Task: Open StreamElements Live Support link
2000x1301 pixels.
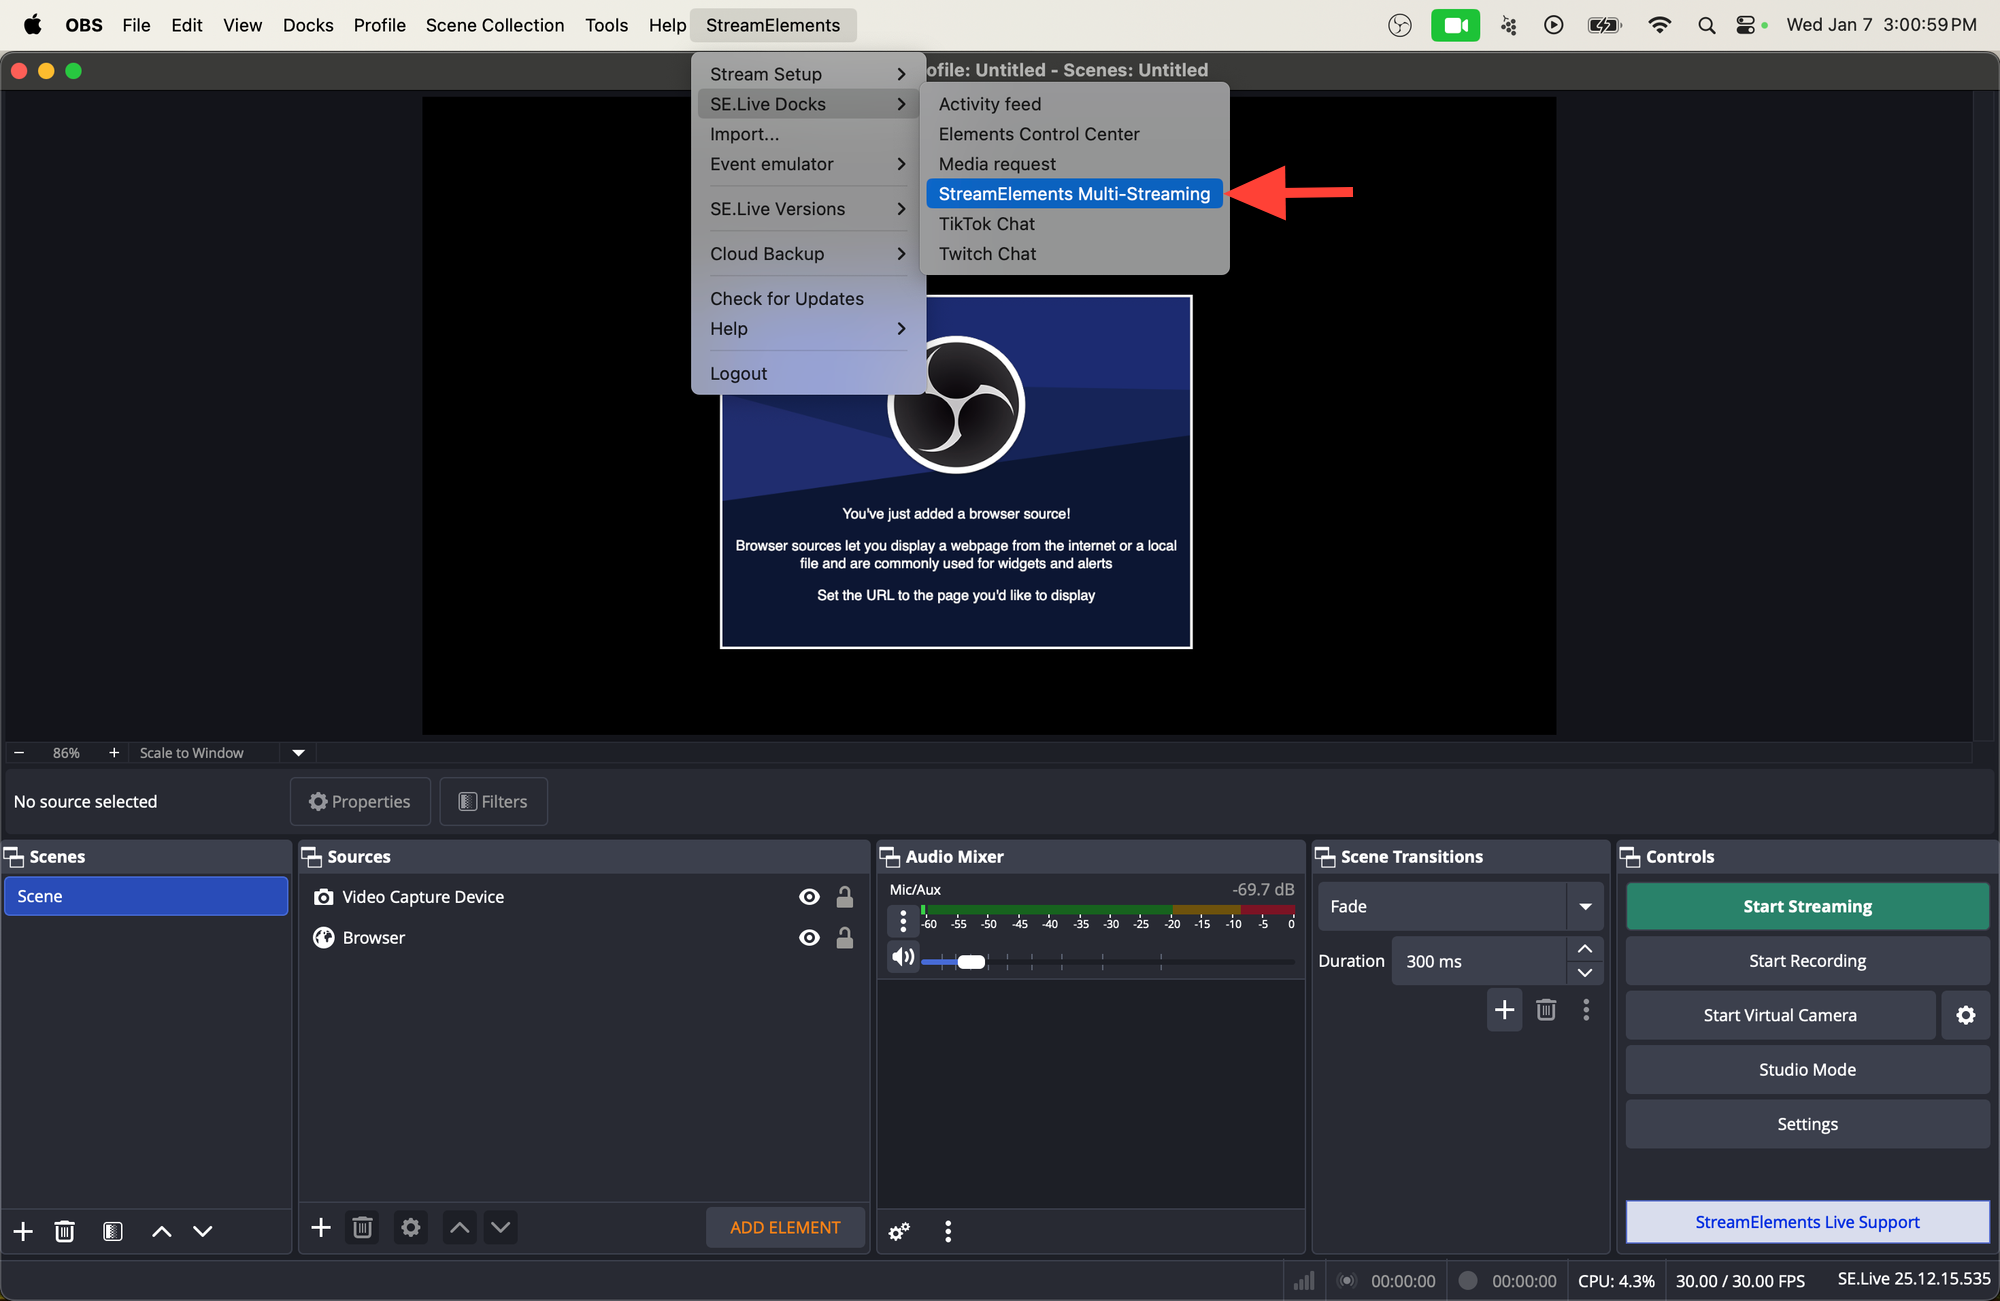Action: point(1806,1222)
